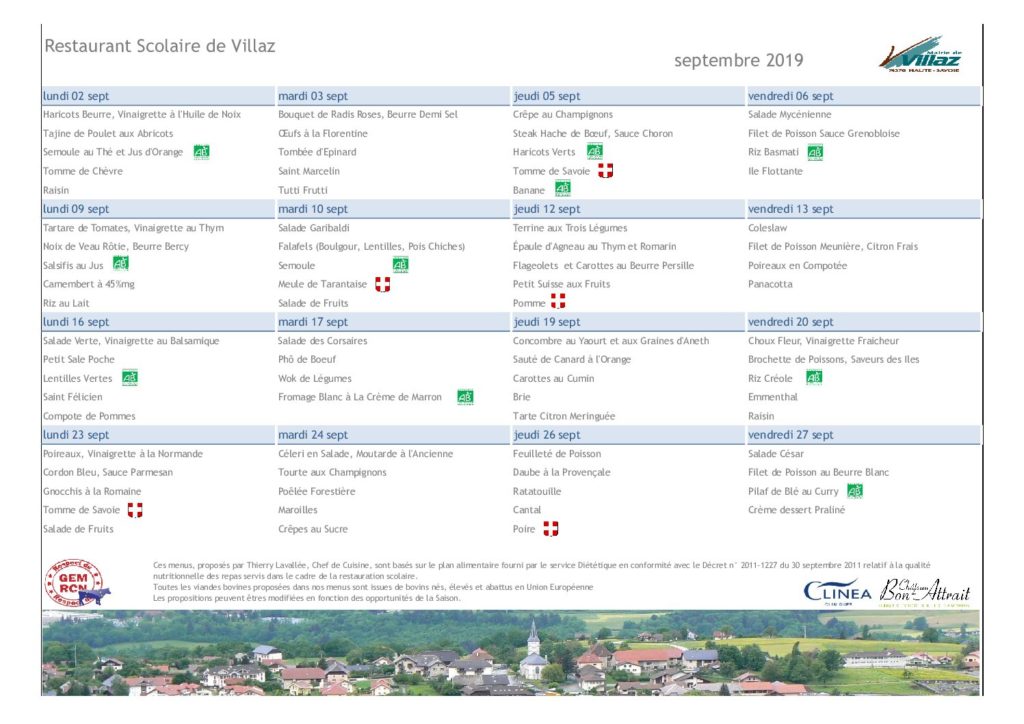The height and width of the screenshot is (724, 1024).
Task: Click the mardi 10 sept header
Action: 393,209
